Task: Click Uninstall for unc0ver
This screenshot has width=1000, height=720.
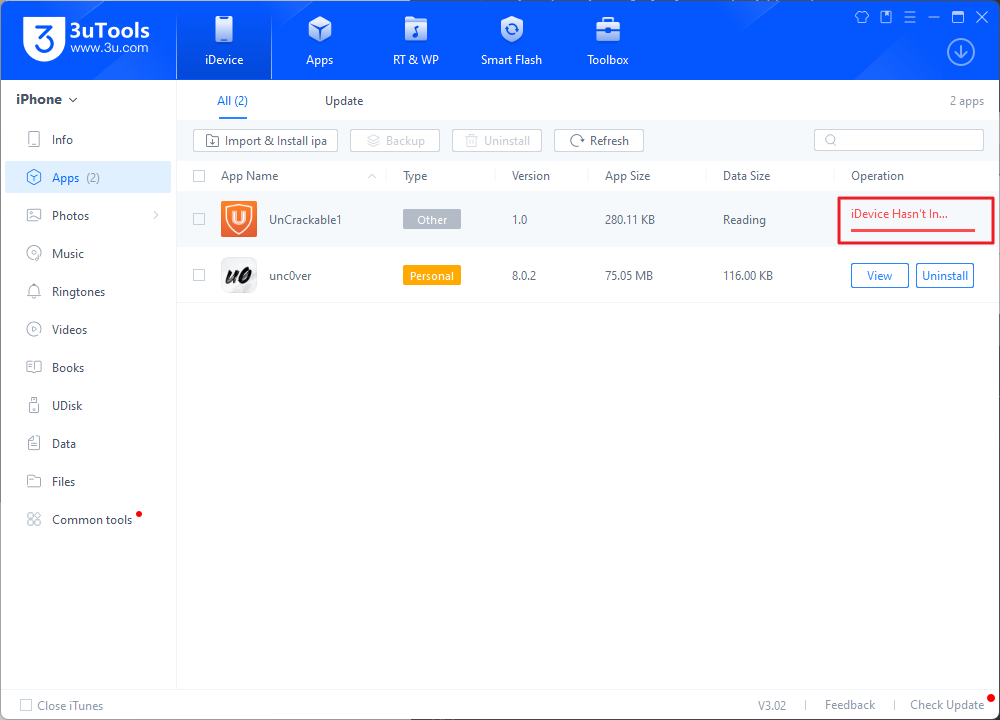Action: (945, 276)
